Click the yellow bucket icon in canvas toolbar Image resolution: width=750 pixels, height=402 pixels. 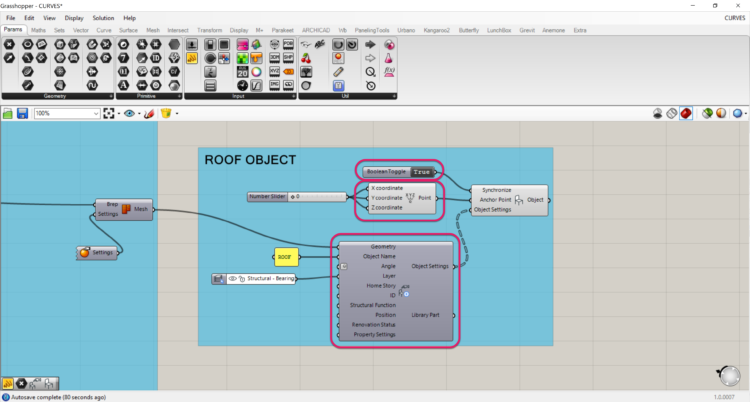(x=166, y=114)
